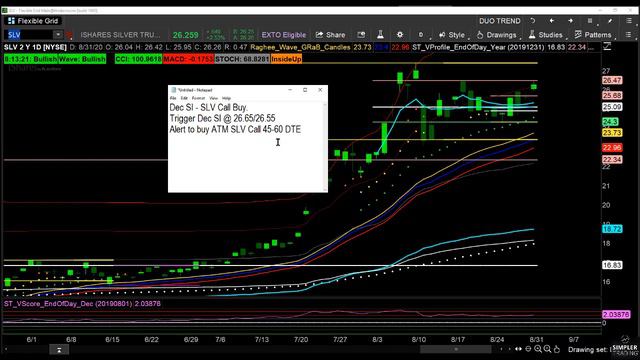Screen dimensions: 640x360
Task: Click the chart horizontal scrollbar thumb
Action: (x=456, y=349)
